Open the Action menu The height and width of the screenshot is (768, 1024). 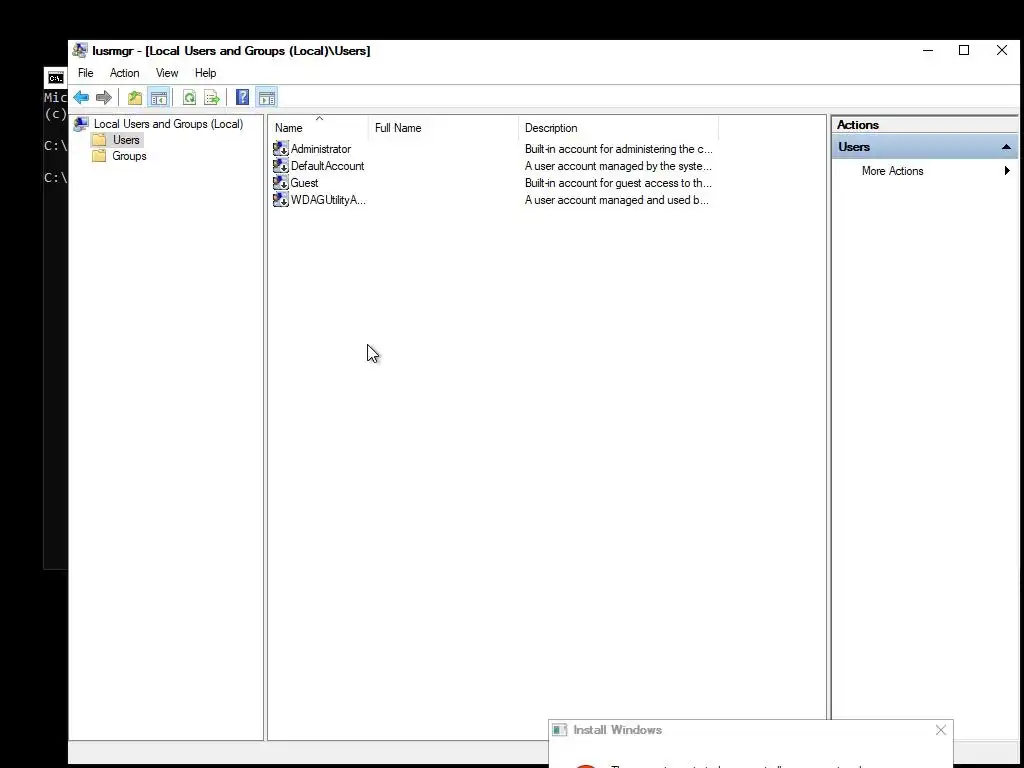click(124, 73)
